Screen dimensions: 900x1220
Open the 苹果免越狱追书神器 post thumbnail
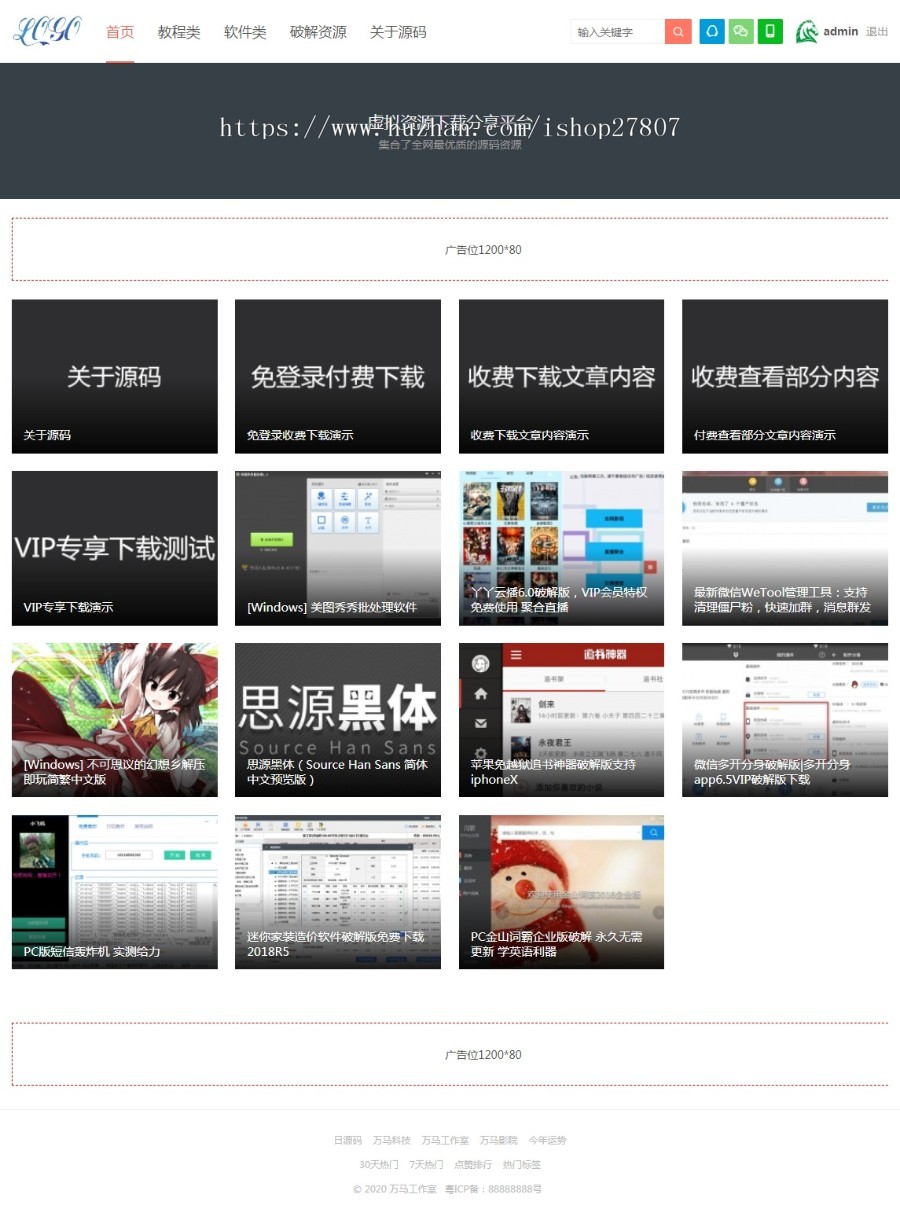coord(561,720)
